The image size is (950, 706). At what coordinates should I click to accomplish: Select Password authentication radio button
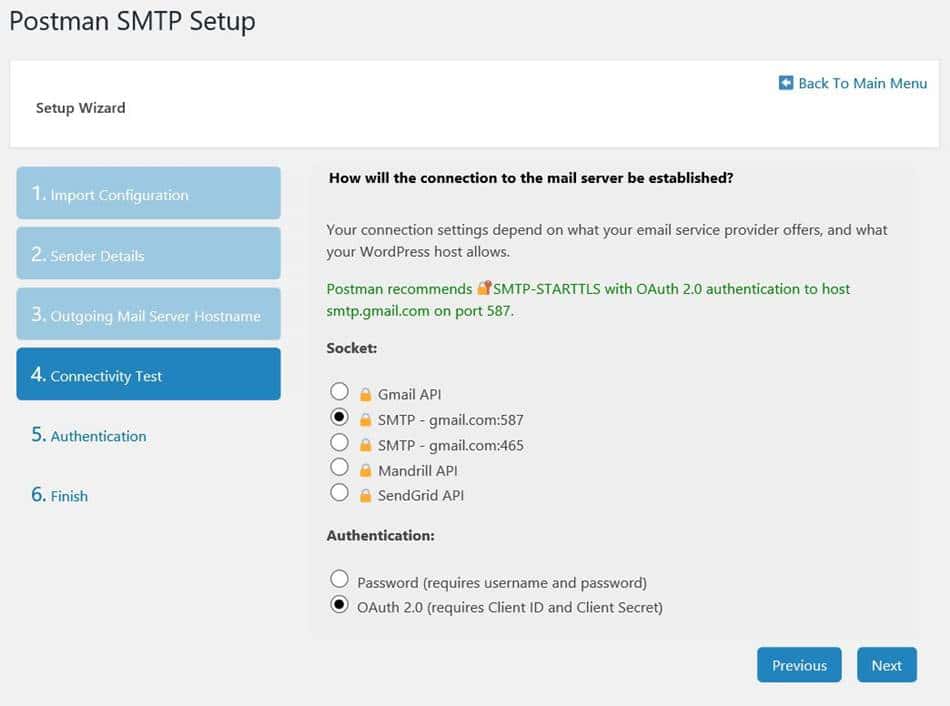(x=340, y=580)
